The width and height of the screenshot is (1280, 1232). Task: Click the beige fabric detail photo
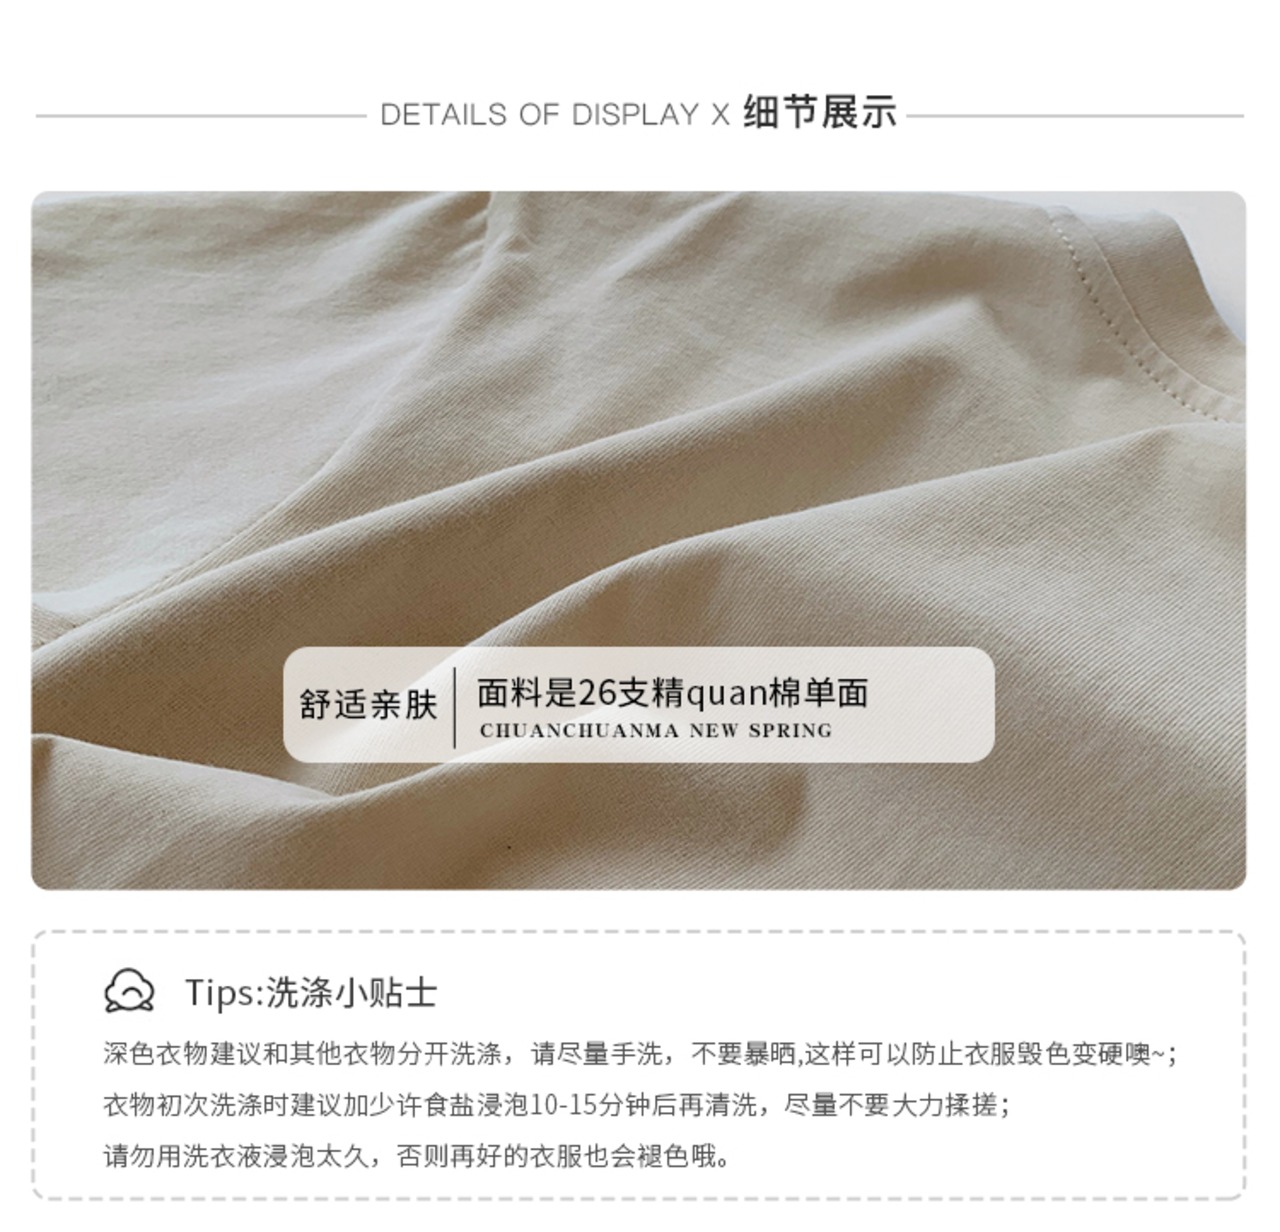click(639, 540)
